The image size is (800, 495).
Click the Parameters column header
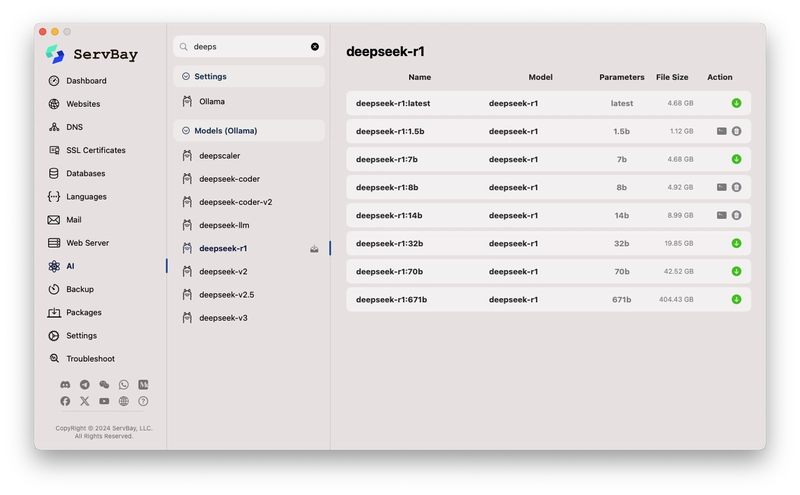(621, 77)
